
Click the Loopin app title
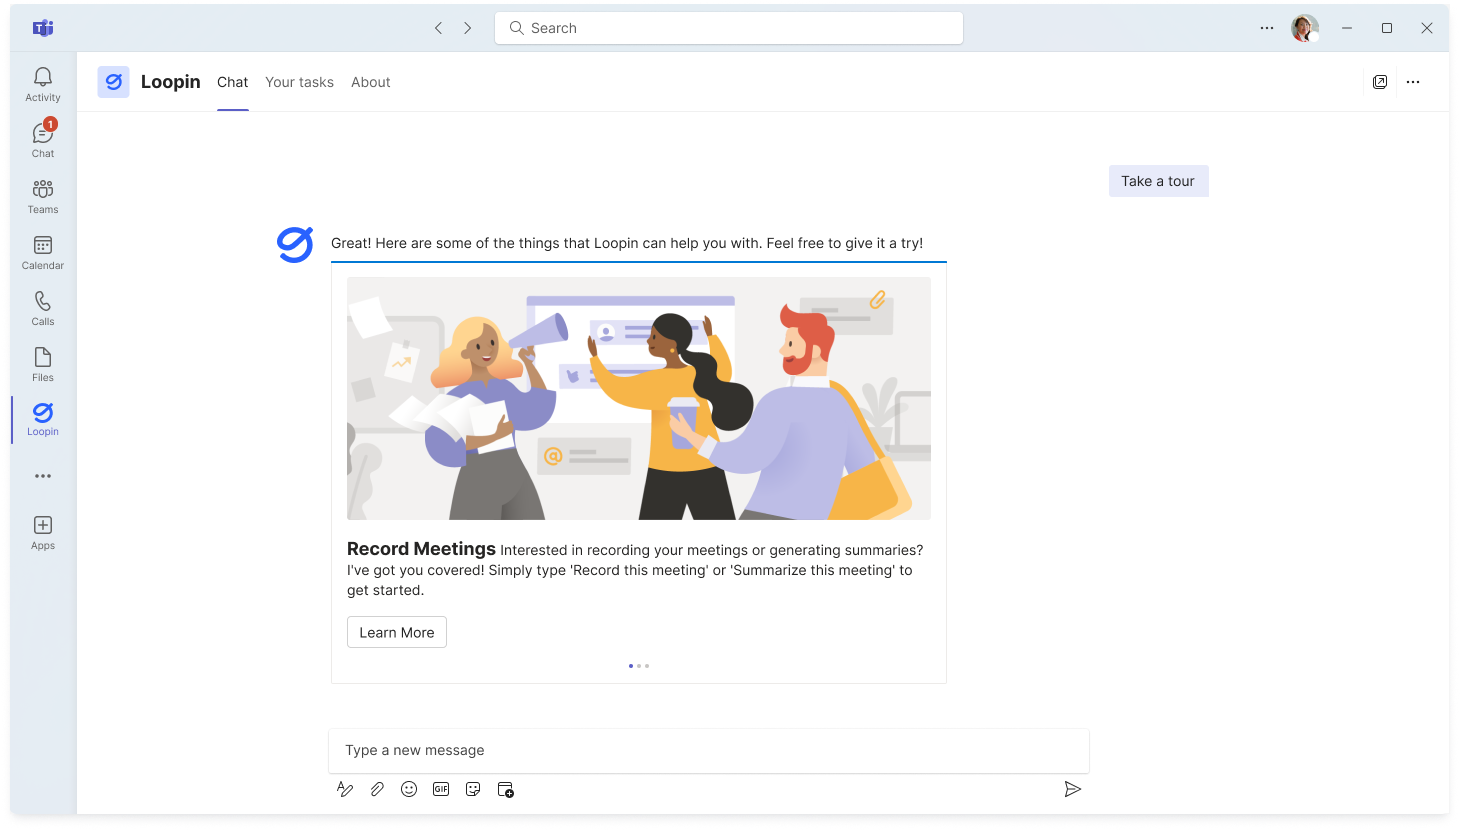[x=171, y=82]
